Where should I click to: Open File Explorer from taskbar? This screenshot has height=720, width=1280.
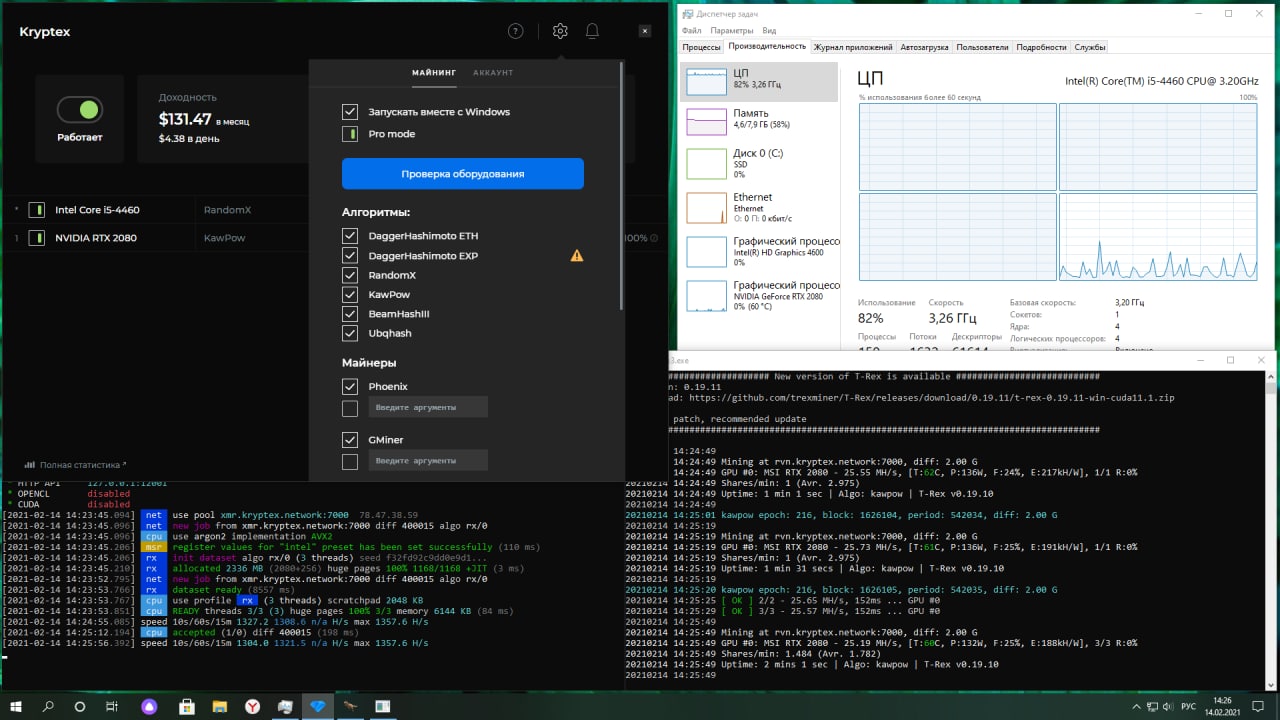coord(219,706)
